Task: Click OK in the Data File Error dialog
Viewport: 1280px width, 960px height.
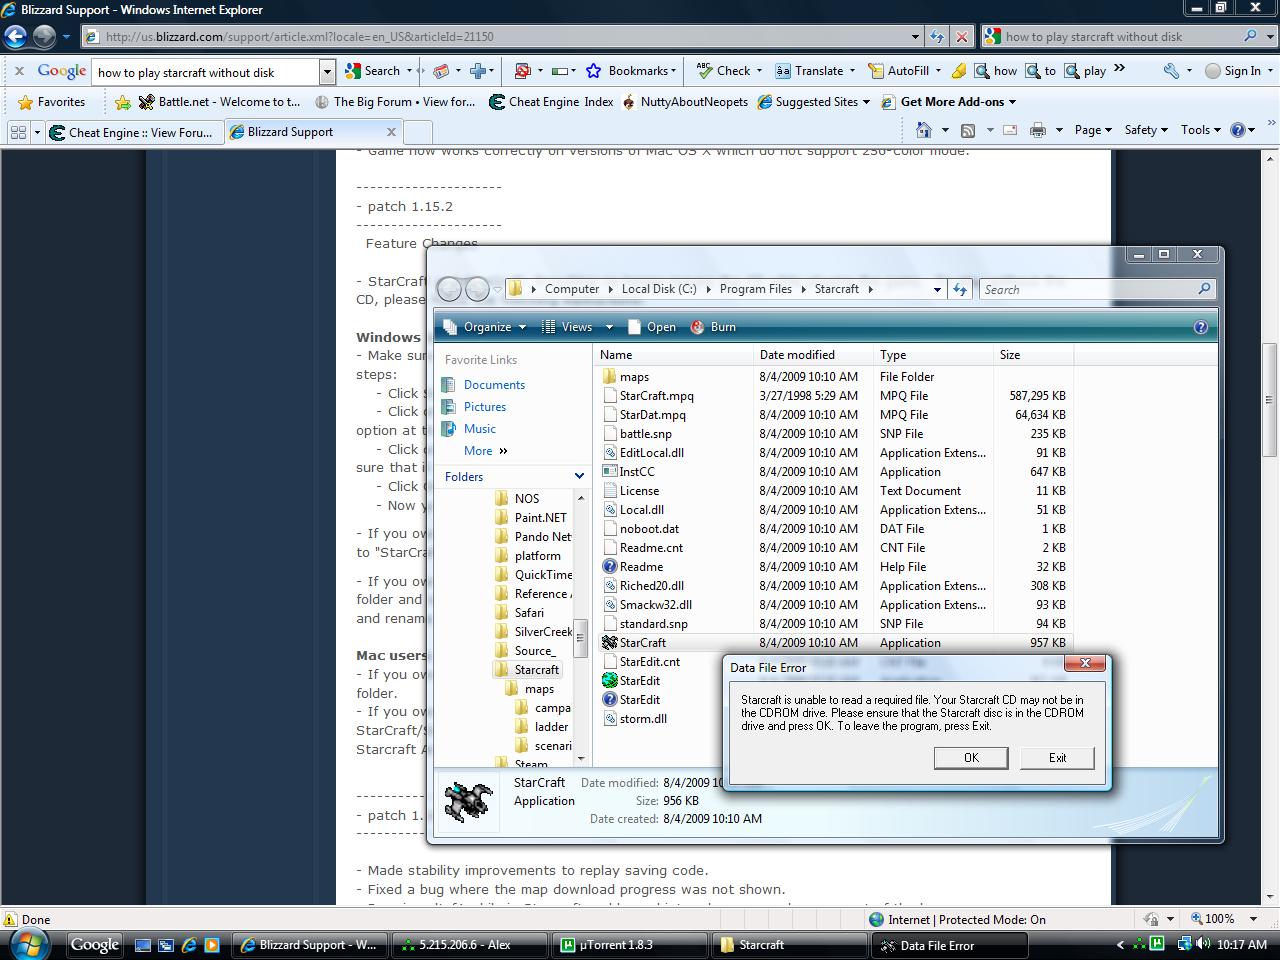Action: pyautogui.click(x=971, y=758)
